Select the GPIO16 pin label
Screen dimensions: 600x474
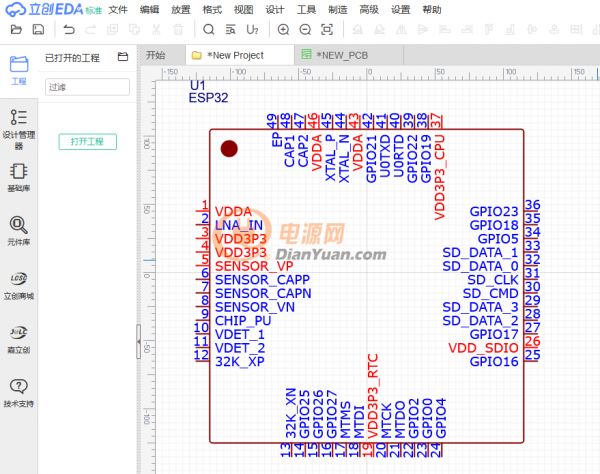point(494,362)
